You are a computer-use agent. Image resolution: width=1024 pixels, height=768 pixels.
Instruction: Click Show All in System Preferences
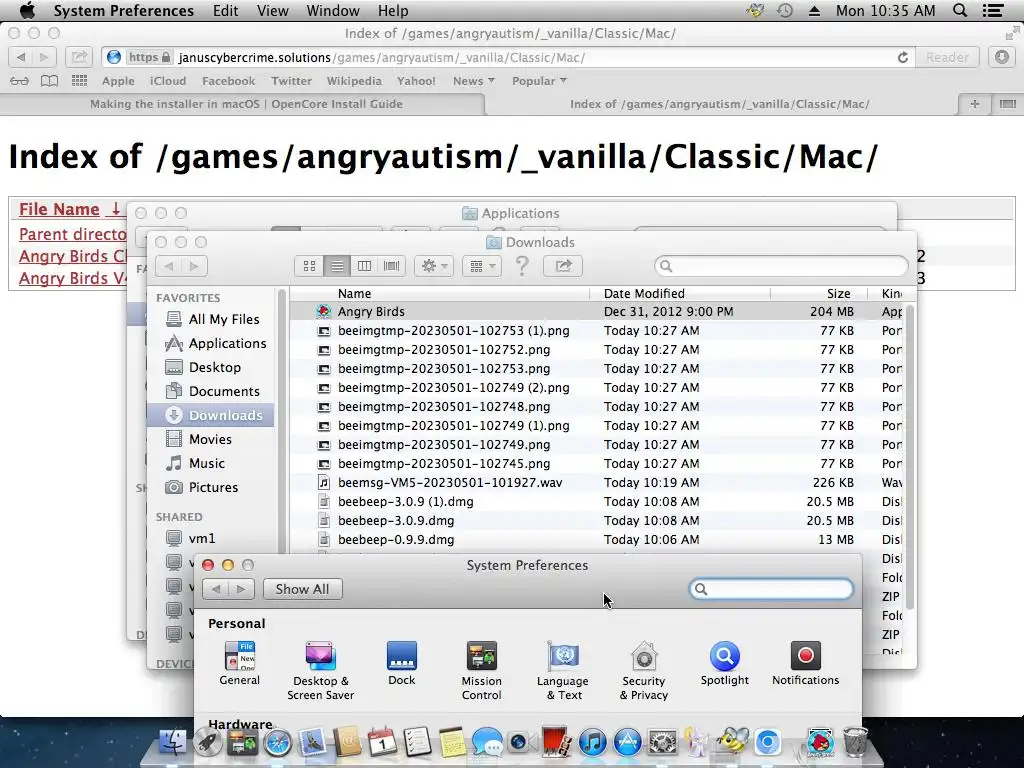click(302, 589)
